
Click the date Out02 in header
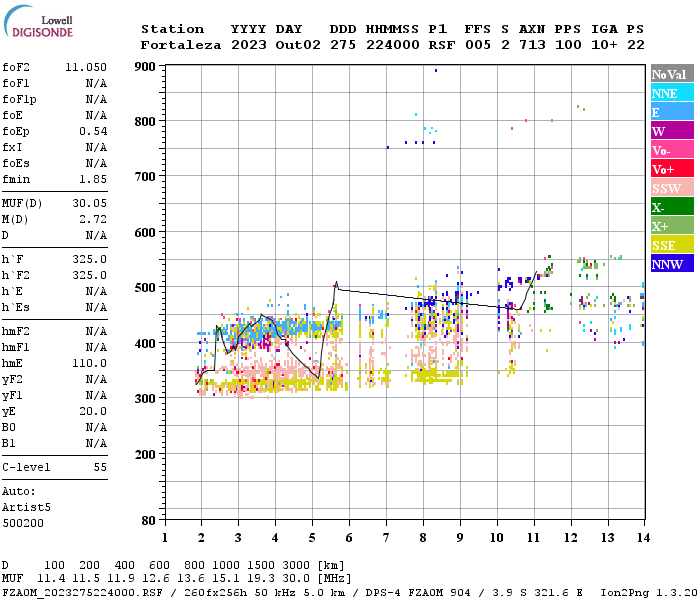point(298,45)
